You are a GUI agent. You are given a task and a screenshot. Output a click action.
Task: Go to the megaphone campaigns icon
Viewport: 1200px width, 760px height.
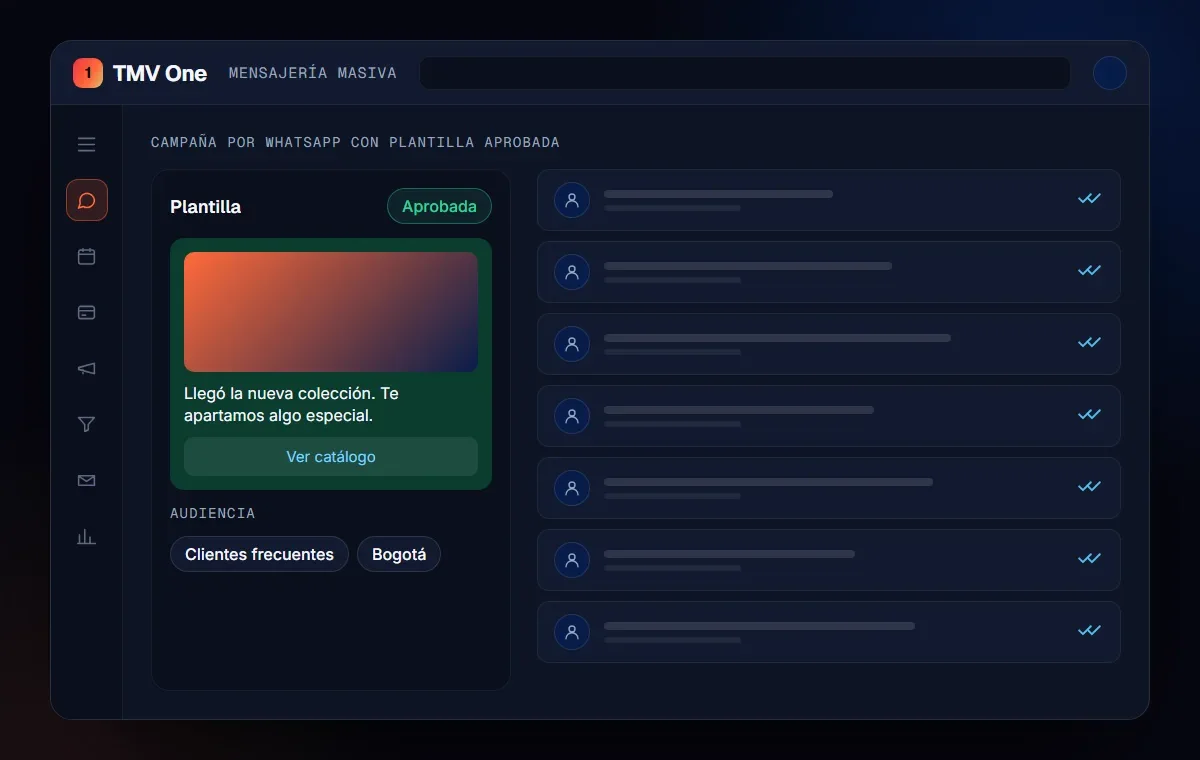click(87, 369)
